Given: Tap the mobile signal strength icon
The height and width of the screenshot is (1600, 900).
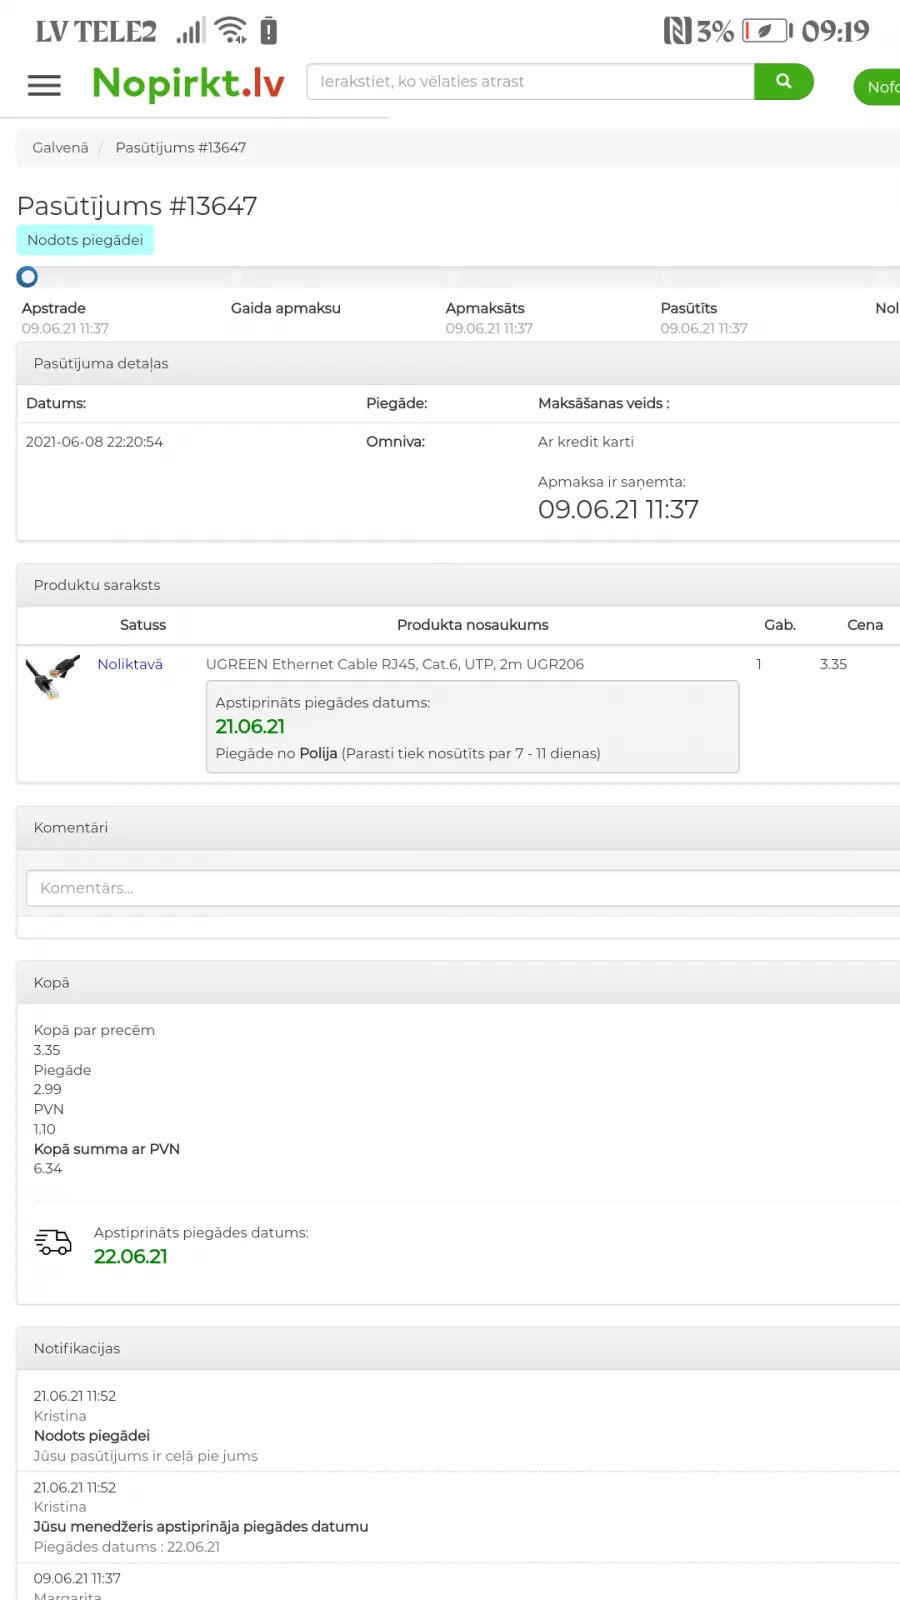Looking at the screenshot, I should point(191,31).
